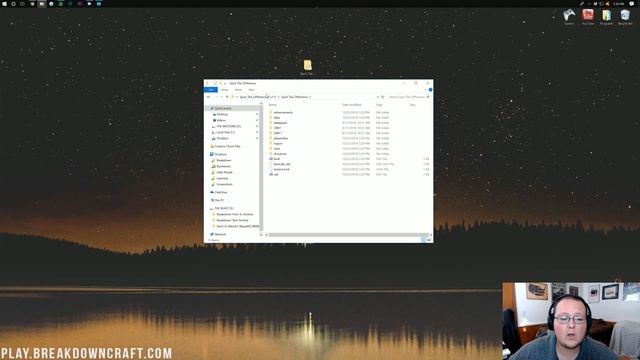Sort files by Type column
The height and width of the screenshot is (360, 640).
(x=379, y=105)
